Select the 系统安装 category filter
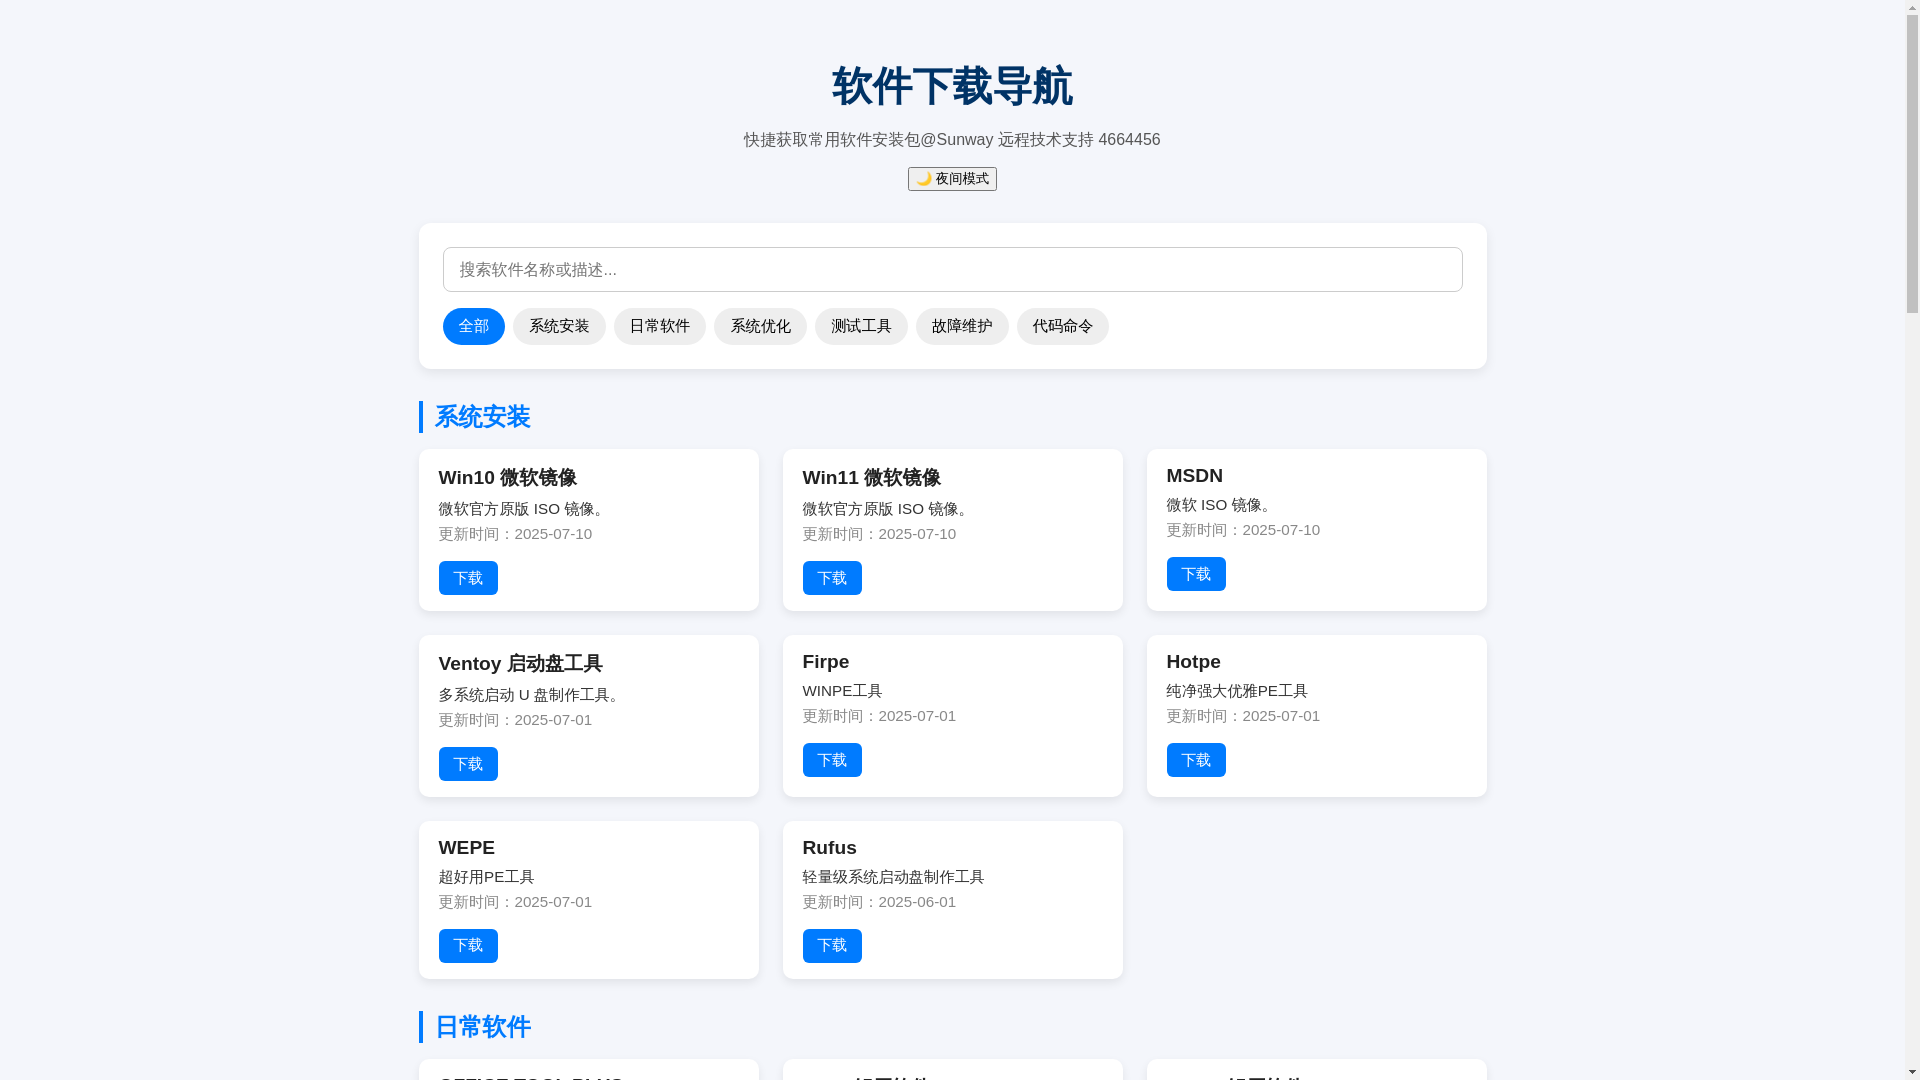Image resolution: width=1920 pixels, height=1080 pixels. coord(559,327)
